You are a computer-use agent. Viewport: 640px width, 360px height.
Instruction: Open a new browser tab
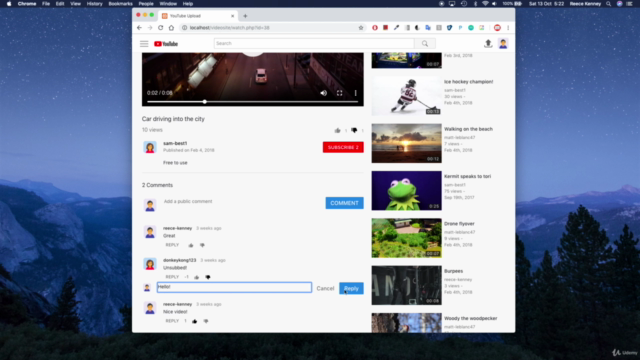pyautogui.click(x=245, y=16)
